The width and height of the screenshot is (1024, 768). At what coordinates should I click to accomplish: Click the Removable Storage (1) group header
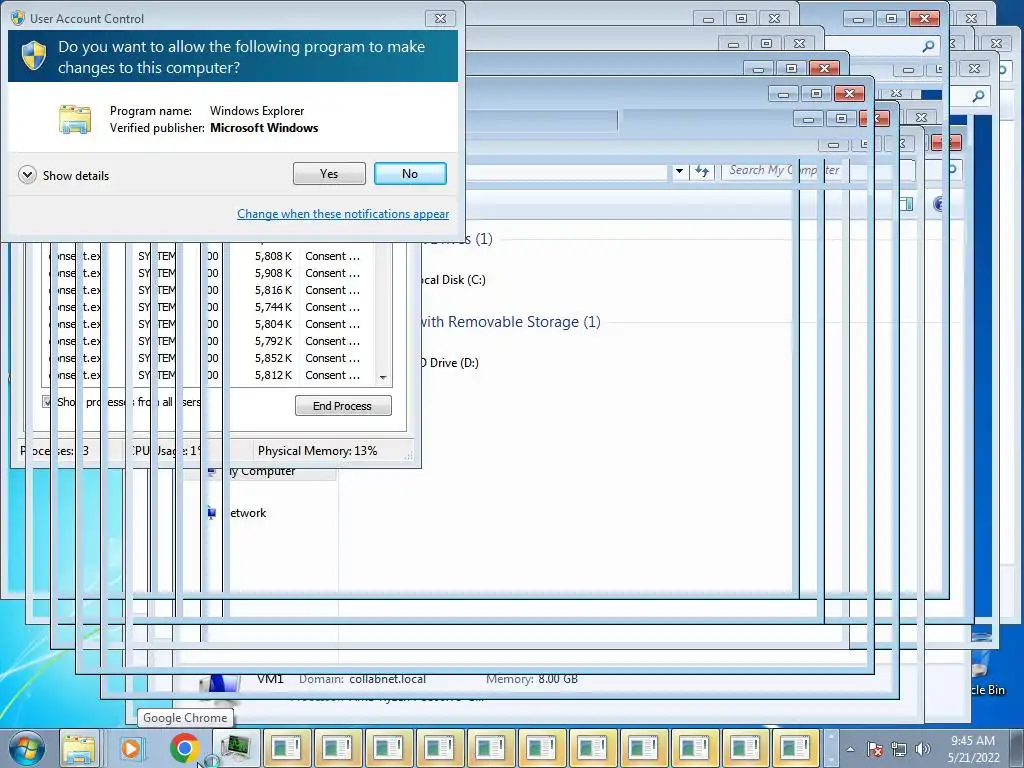[x=509, y=322]
